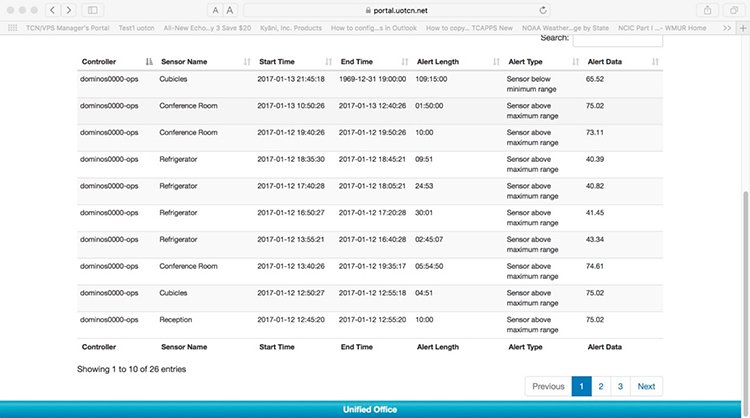This screenshot has height=418, width=750.
Task: Open NOAA Weather by State bookmark
Action: click(x=565, y=28)
